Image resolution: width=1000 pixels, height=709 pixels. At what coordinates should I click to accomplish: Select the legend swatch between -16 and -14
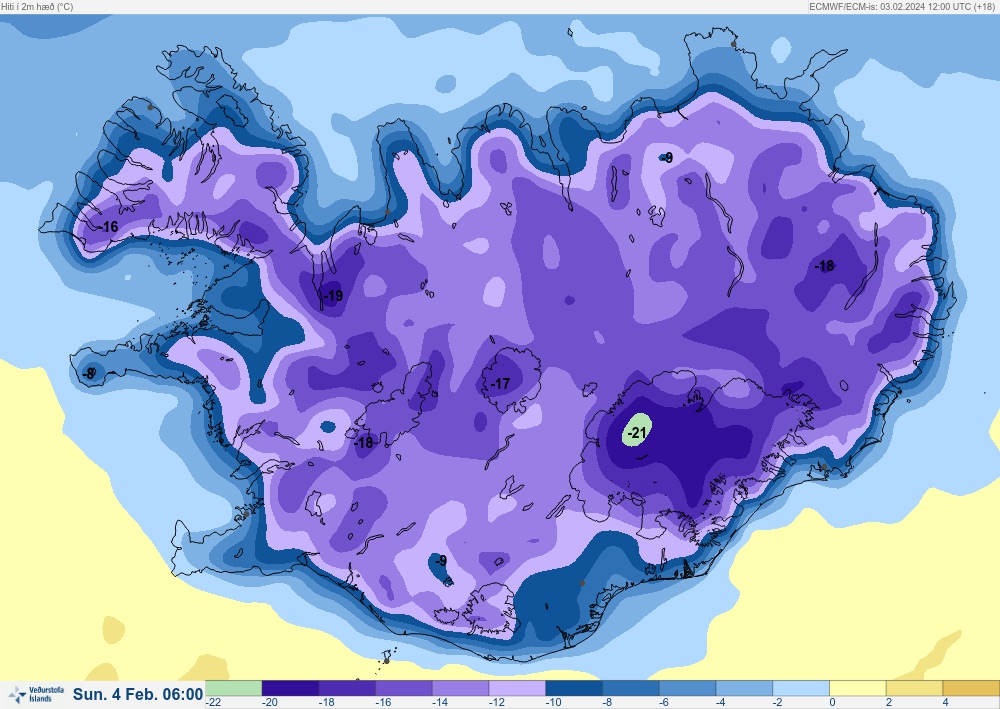(404, 688)
